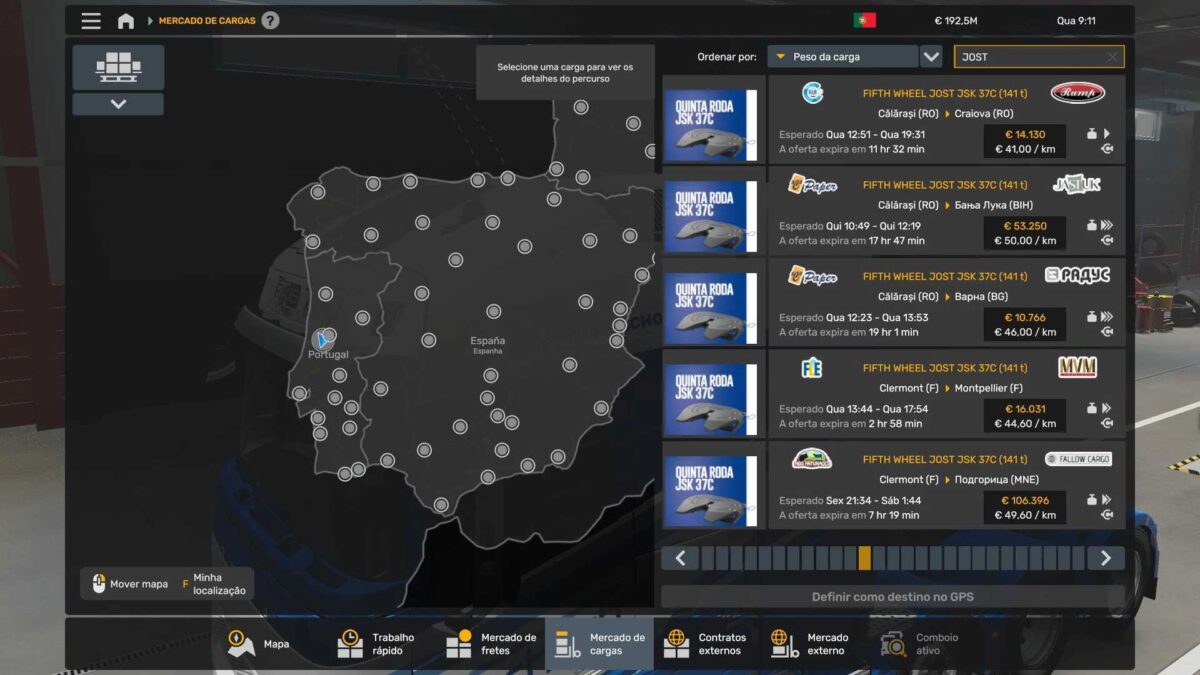Open the Mercado de fretes tab
Image resolution: width=1200 pixels, height=675 pixels.
point(491,644)
